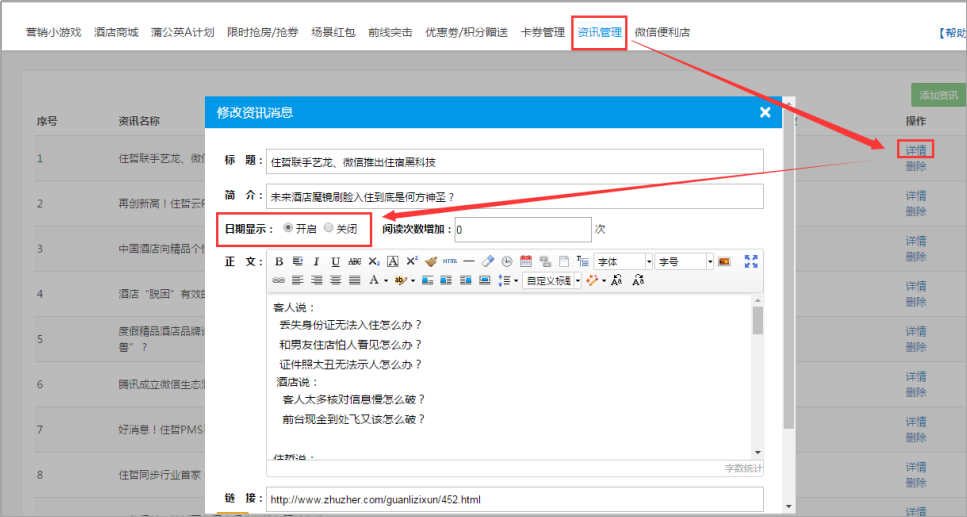Click font color A icon
Viewport: 967px width, 517px height.
(x=374, y=281)
